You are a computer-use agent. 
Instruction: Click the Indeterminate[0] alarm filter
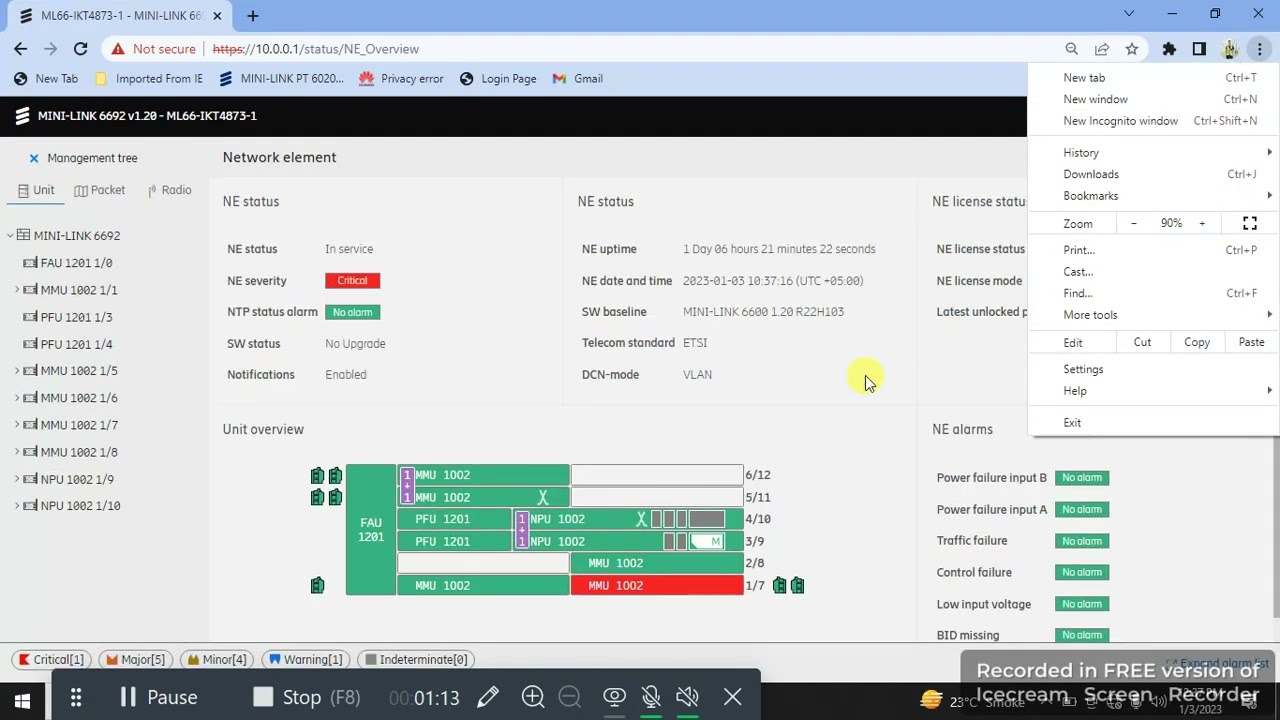(416, 660)
